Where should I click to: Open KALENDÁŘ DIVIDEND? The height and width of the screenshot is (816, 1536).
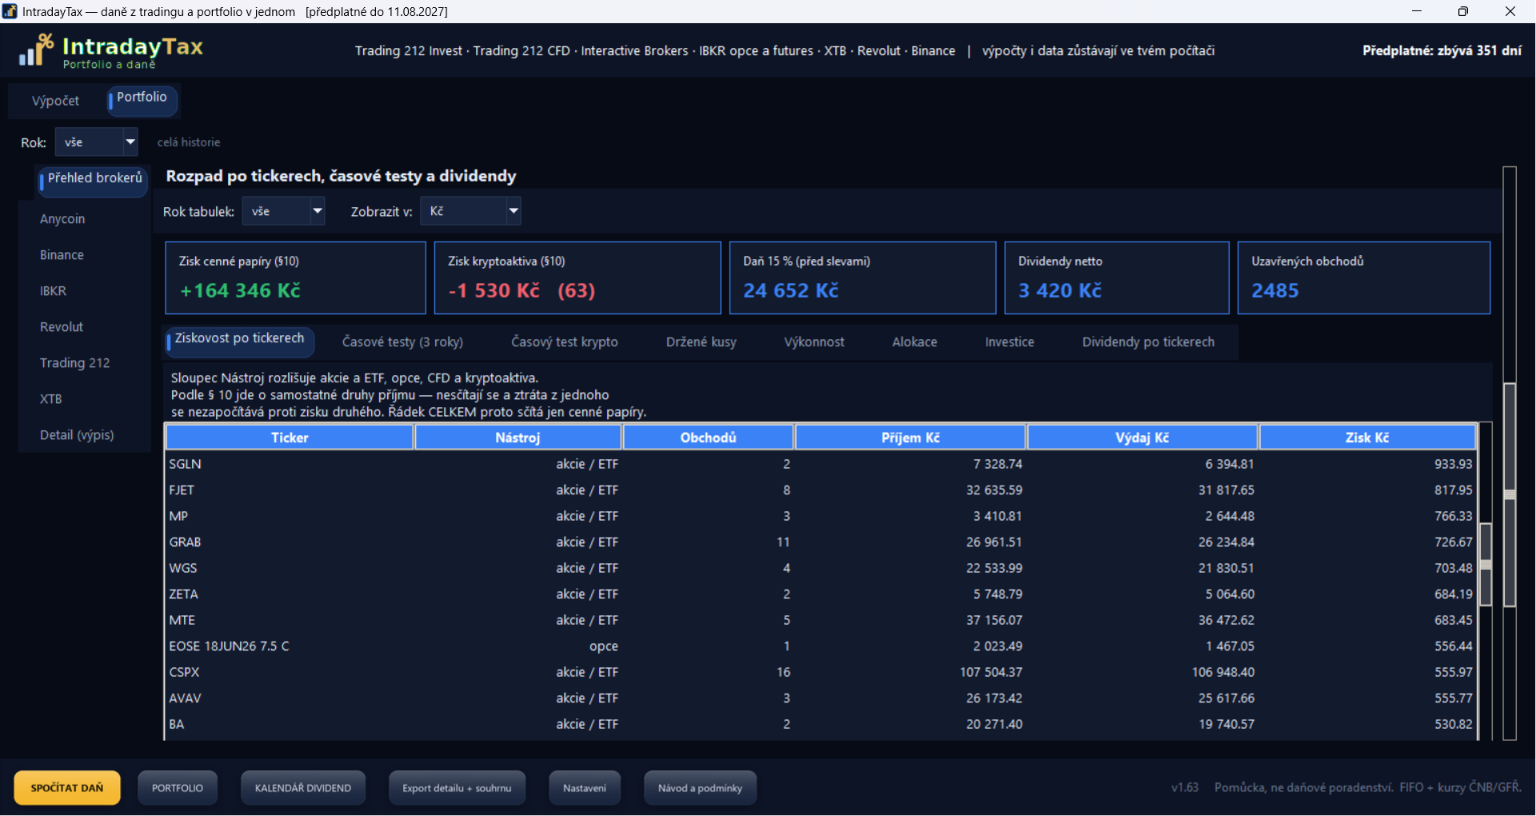(303, 788)
